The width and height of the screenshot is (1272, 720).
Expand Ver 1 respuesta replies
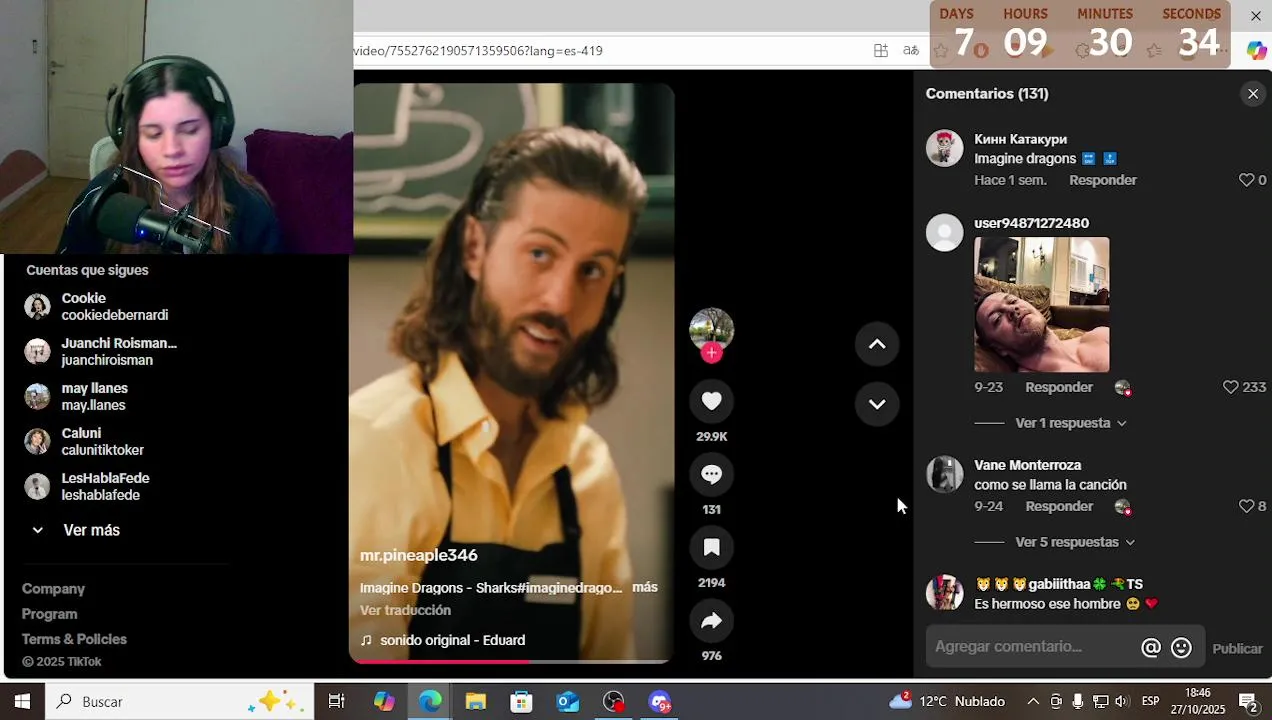click(1070, 423)
